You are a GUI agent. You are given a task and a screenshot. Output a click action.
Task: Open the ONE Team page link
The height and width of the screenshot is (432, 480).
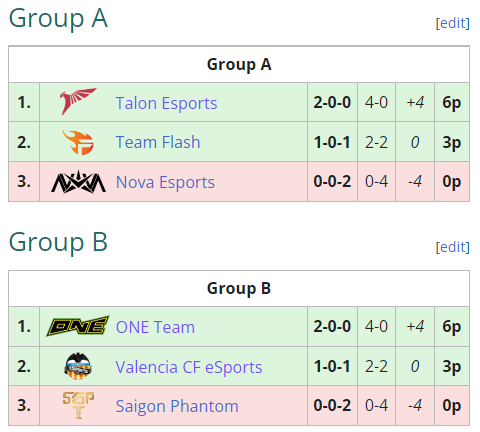click(155, 327)
